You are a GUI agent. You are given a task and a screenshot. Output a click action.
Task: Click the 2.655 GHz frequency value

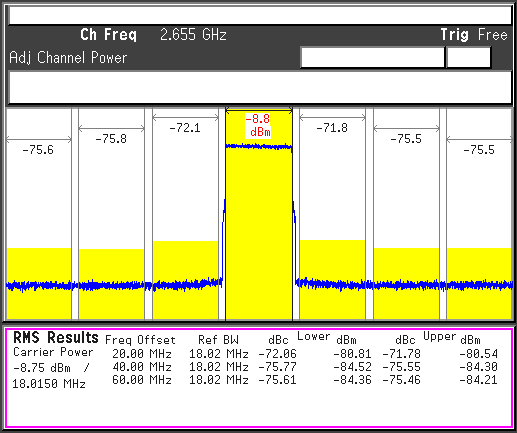pos(193,35)
